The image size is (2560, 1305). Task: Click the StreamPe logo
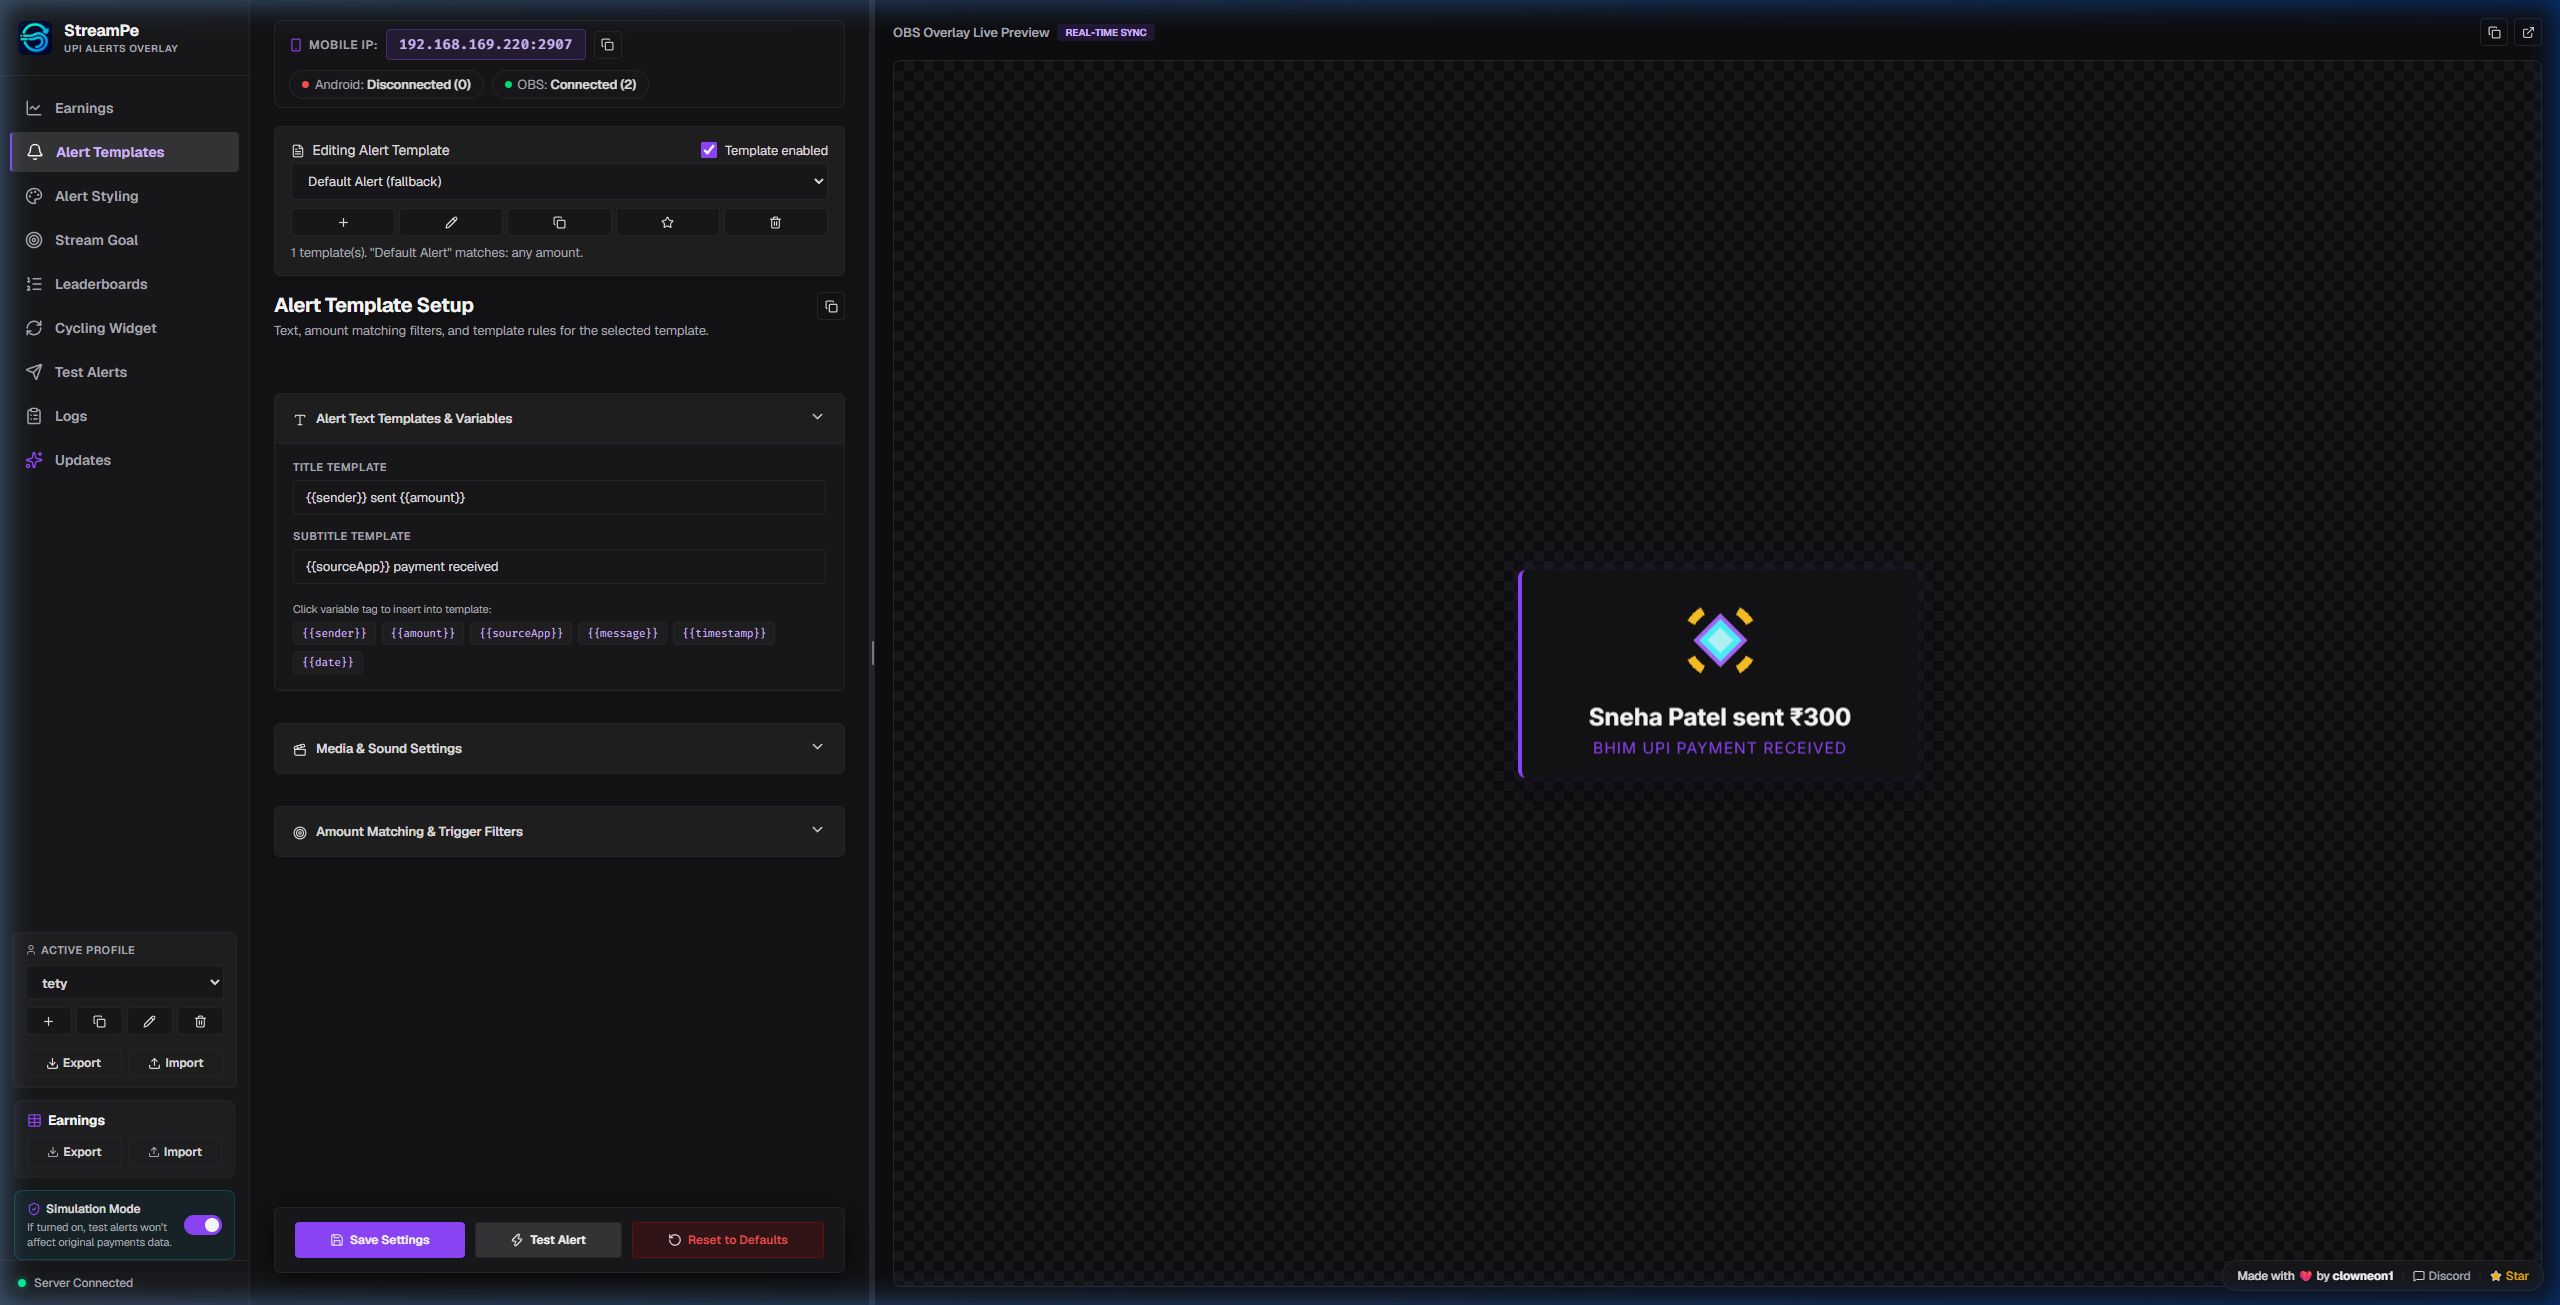[35, 38]
